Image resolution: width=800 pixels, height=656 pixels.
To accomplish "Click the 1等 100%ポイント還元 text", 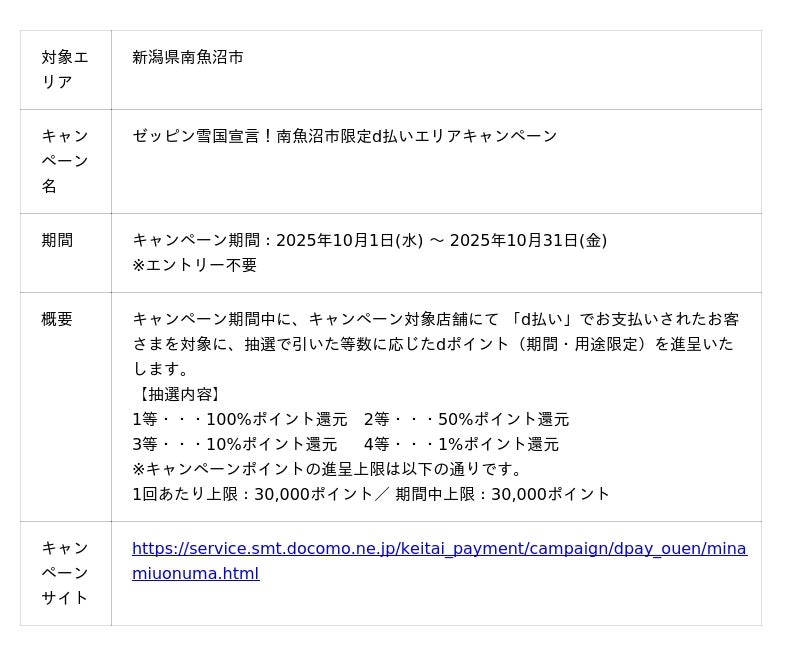I will [x=240, y=420].
